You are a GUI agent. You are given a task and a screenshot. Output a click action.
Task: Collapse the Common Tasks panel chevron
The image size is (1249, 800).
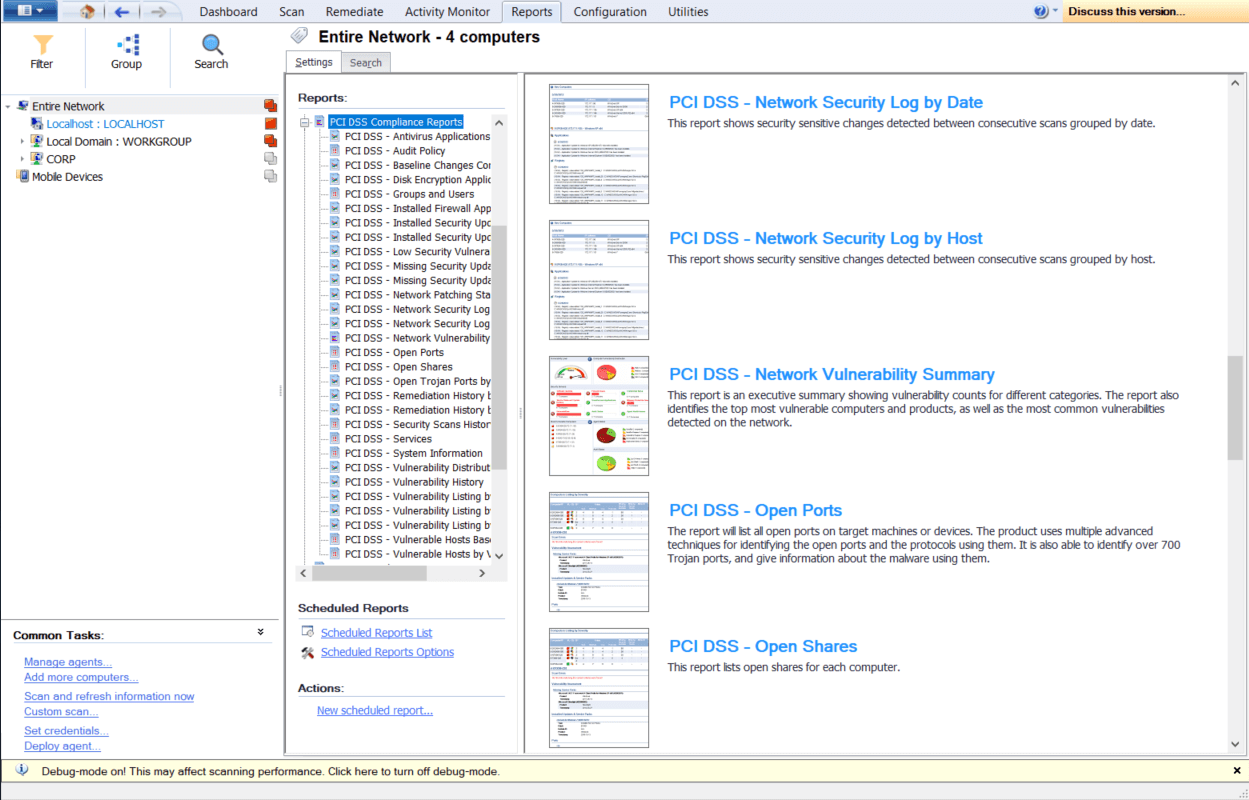tap(260, 632)
